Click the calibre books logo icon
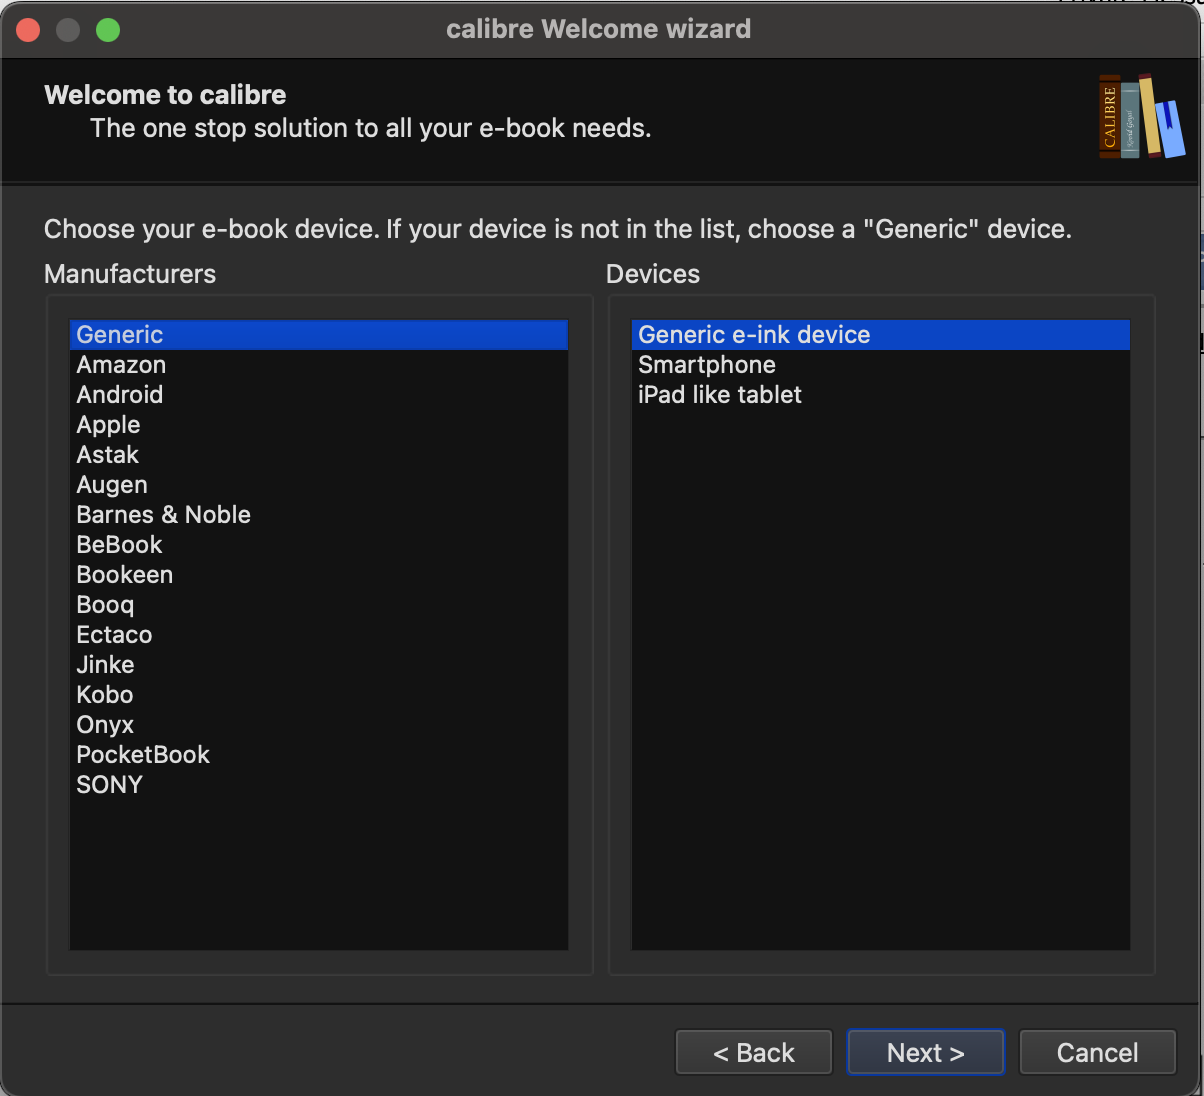The height and width of the screenshot is (1096, 1204). (1142, 117)
